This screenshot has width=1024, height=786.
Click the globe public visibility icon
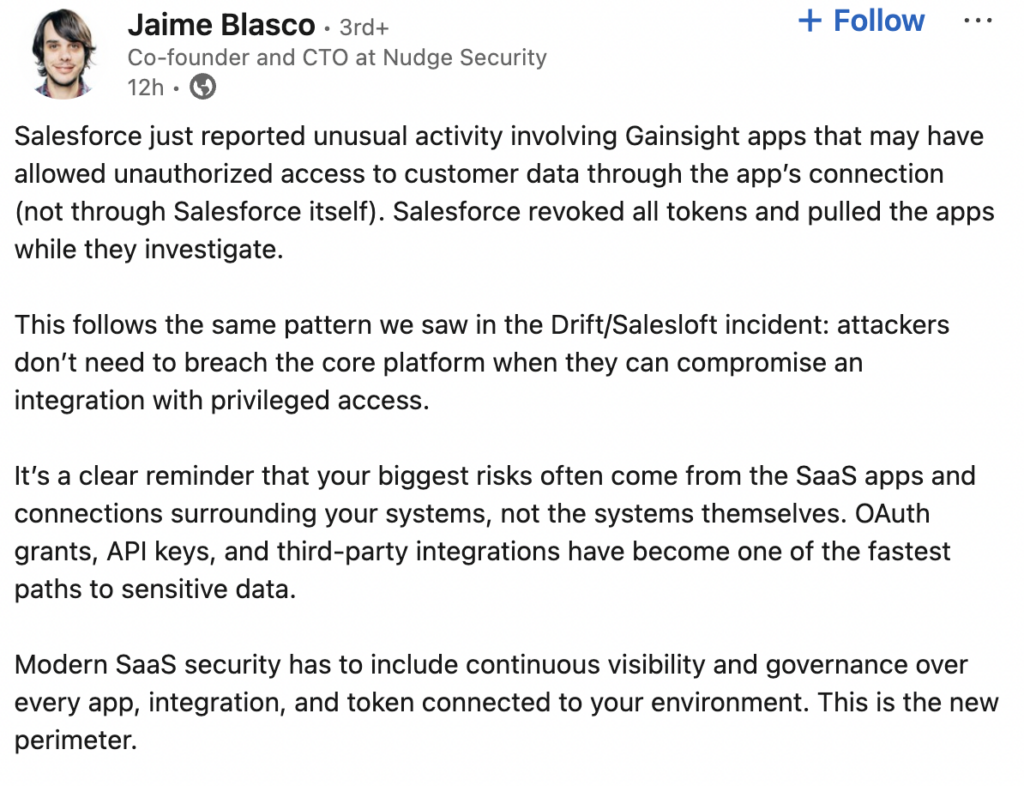[203, 88]
